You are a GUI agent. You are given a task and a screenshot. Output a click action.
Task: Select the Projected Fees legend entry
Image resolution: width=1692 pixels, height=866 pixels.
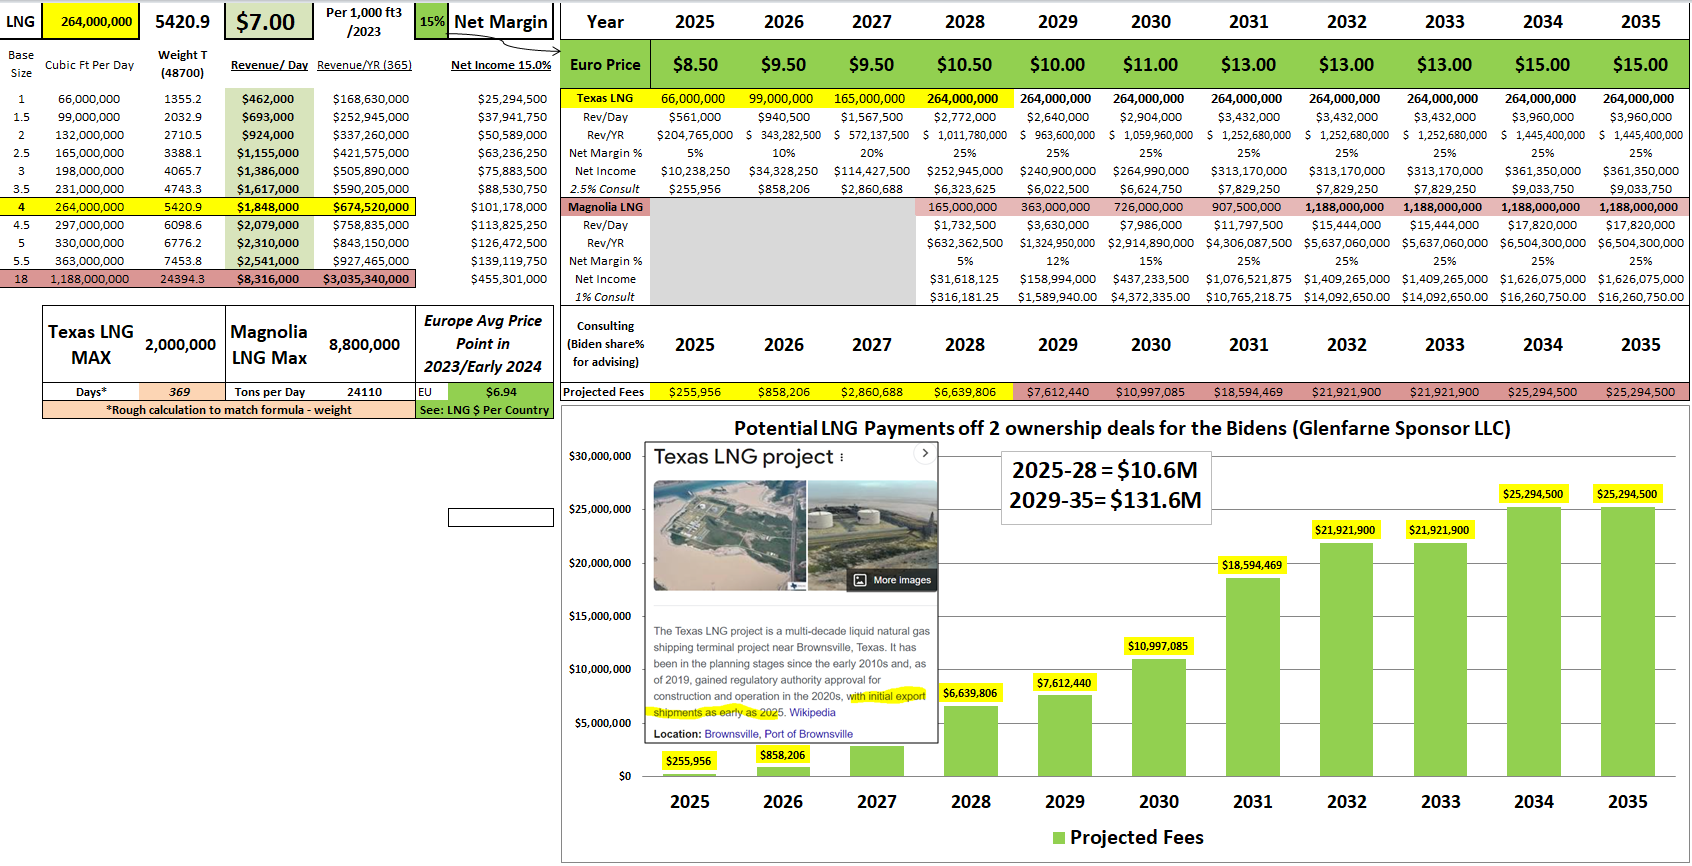(x=1128, y=838)
